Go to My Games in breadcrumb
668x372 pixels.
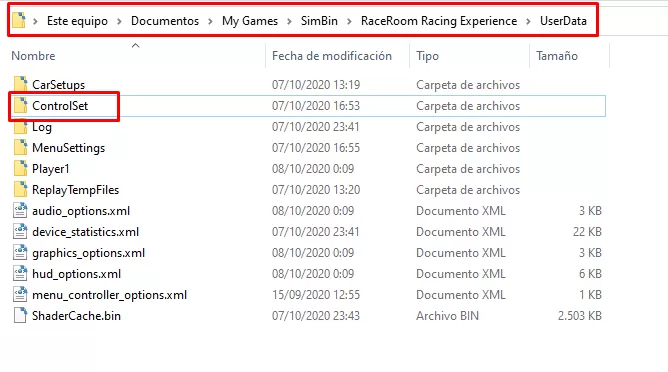pyautogui.click(x=250, y=21)
